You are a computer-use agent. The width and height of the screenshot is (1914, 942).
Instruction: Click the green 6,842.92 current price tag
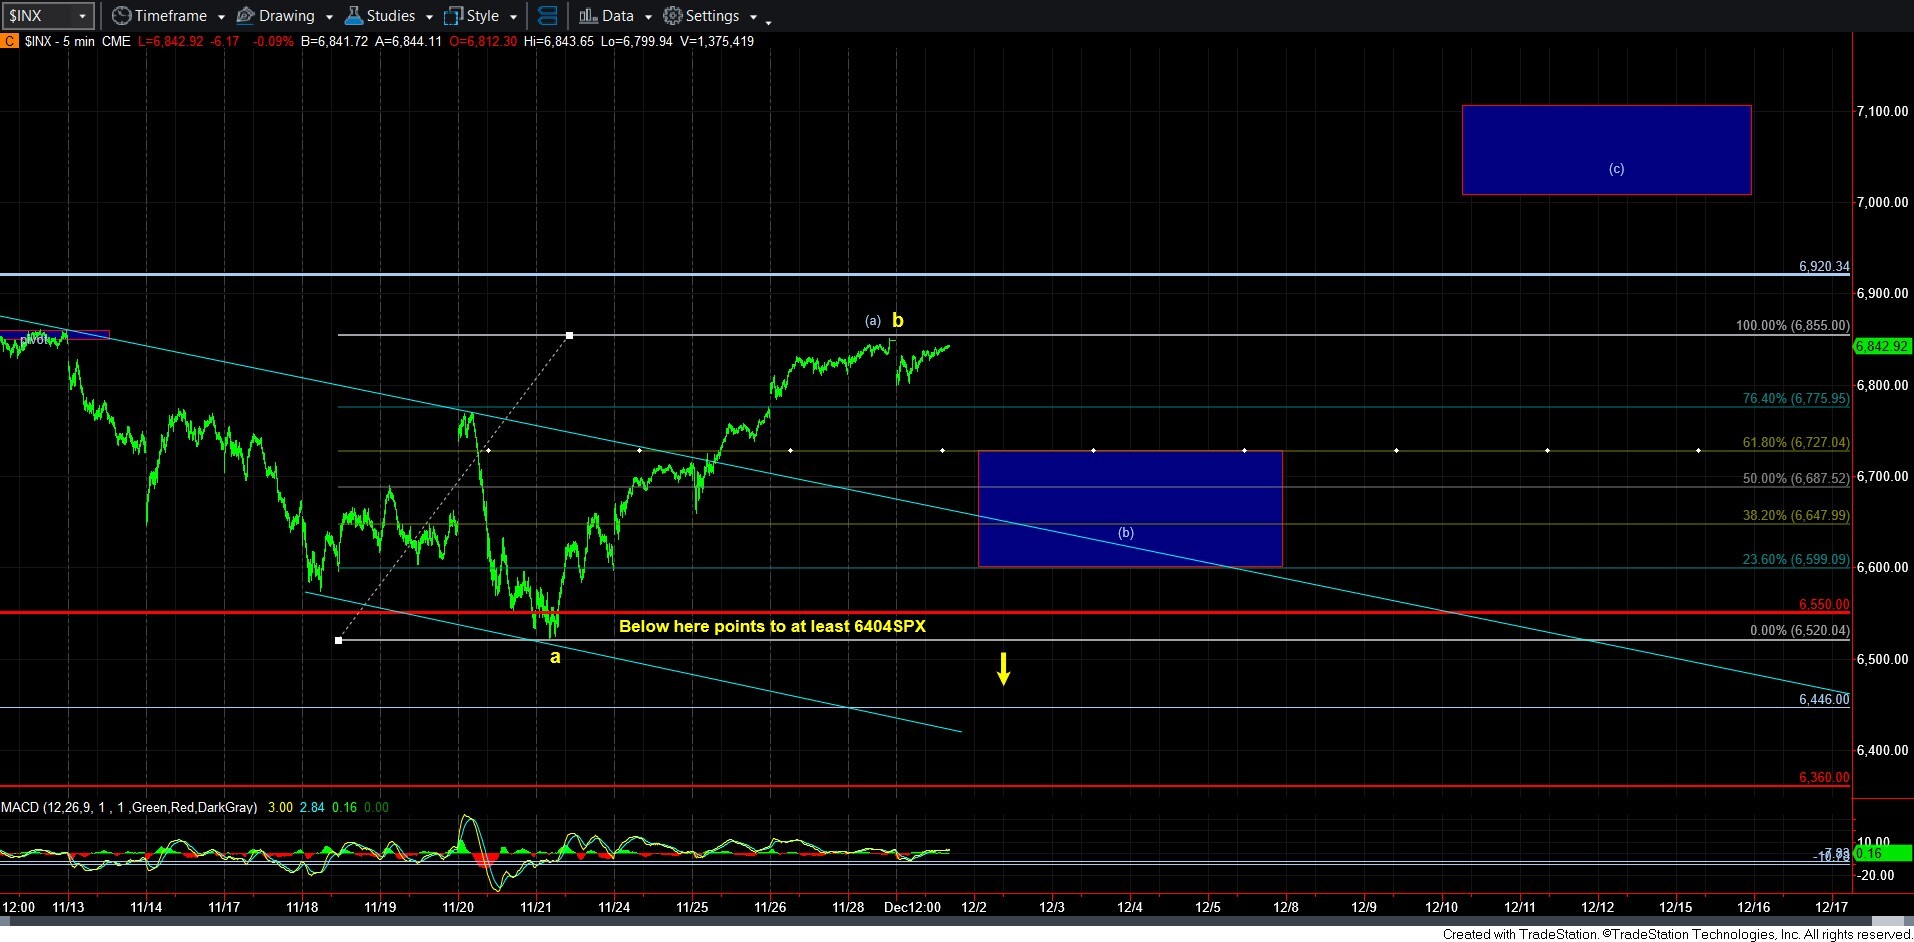point(1881,346)
